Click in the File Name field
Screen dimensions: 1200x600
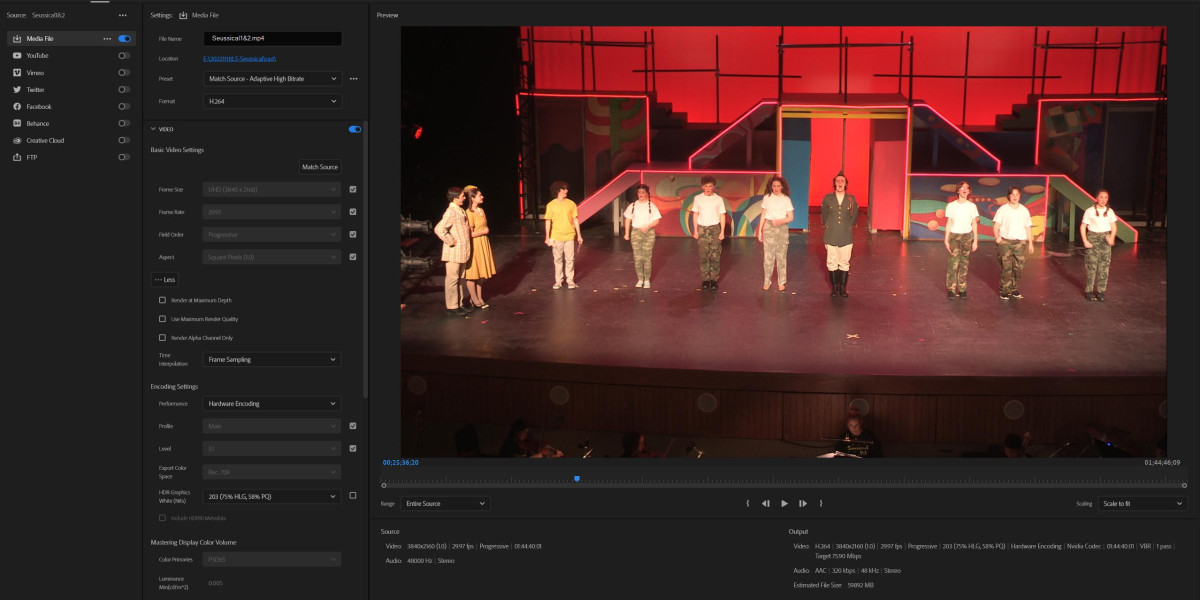coord(272,39)
